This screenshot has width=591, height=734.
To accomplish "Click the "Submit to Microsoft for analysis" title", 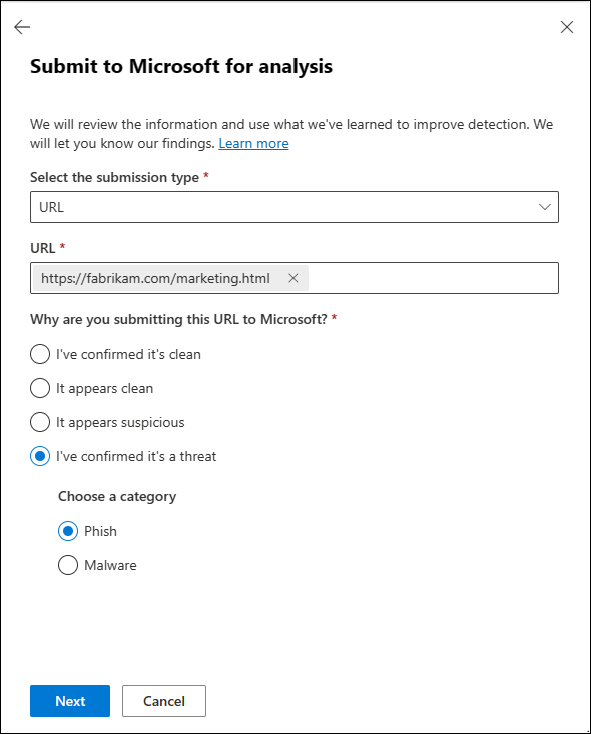I will coord(182,66).
